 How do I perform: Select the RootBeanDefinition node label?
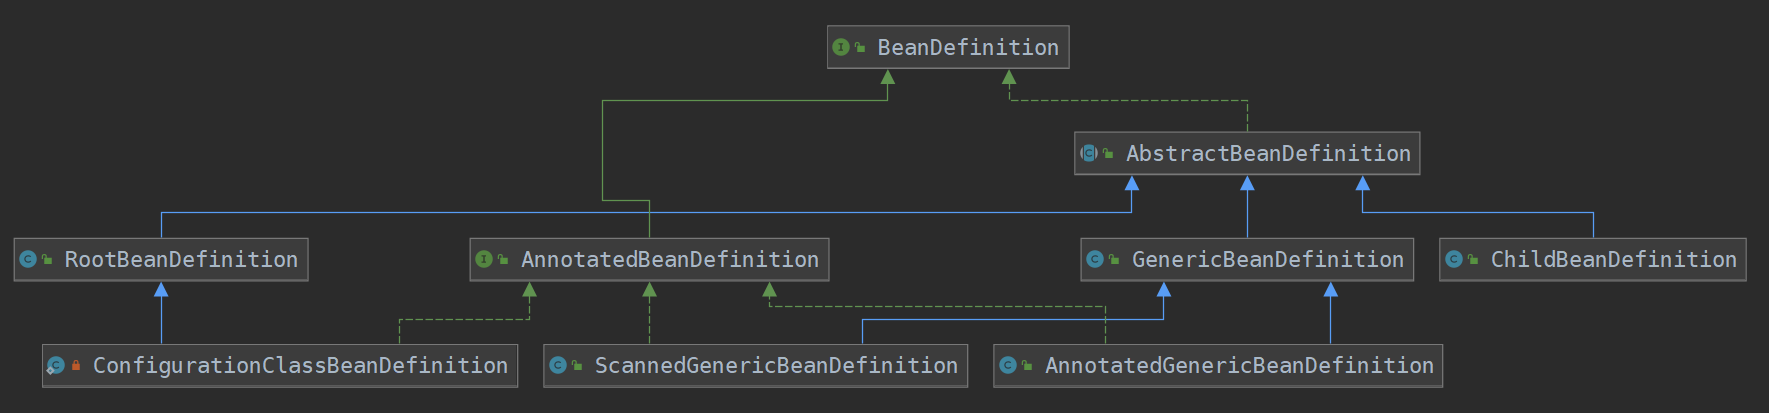[181, 259]
